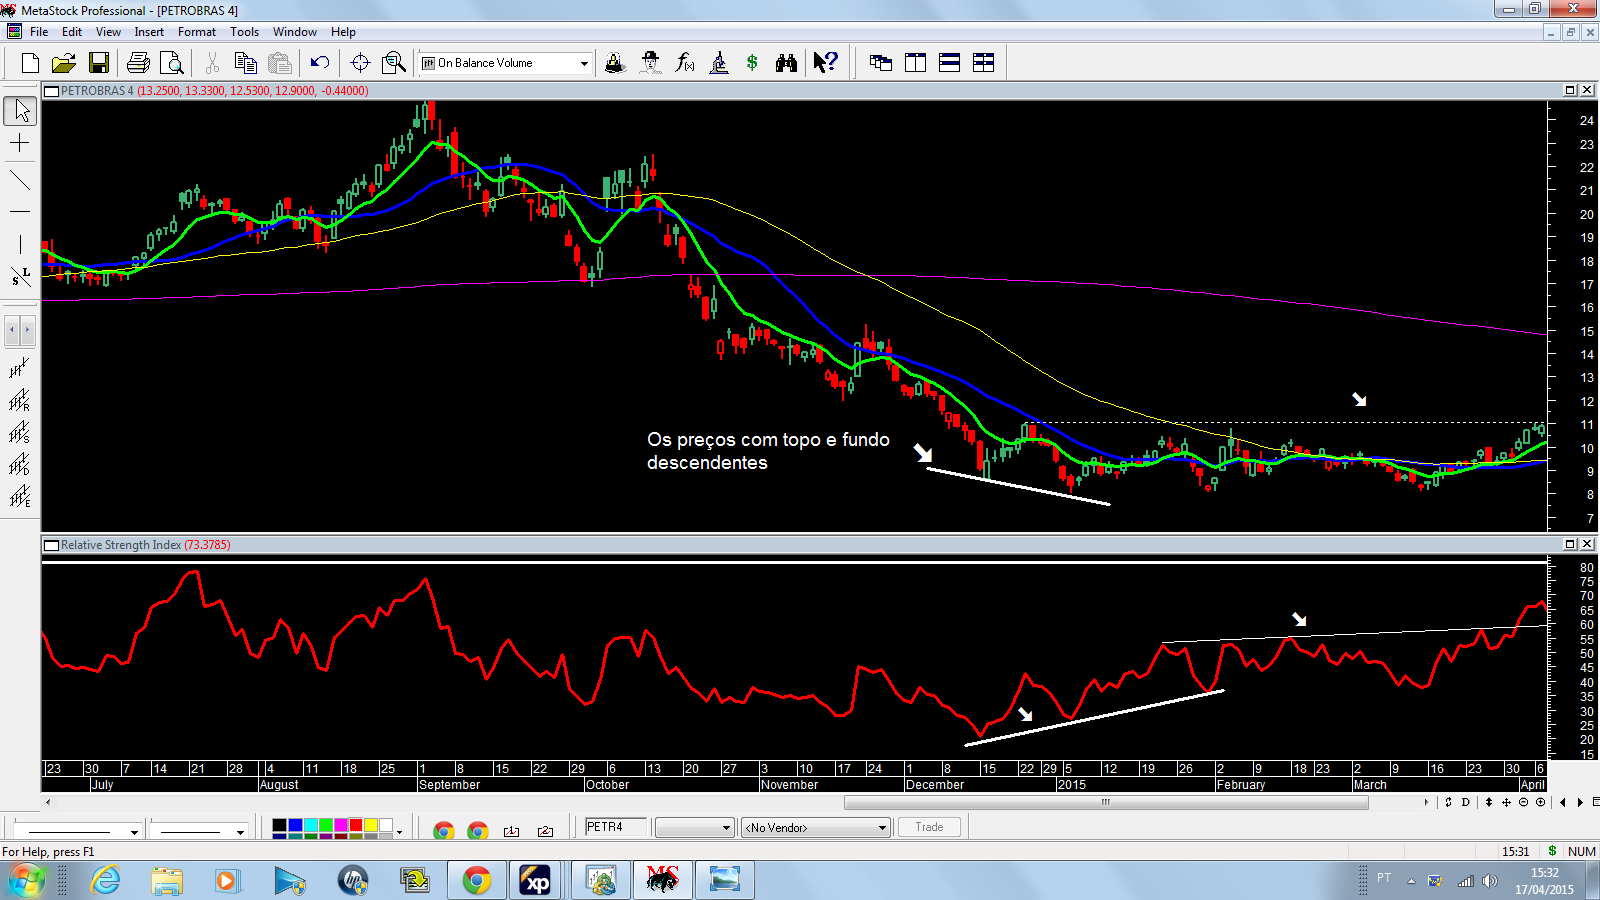Toggle the D periodicity button
The height and width of the screenshot is (900, 1600).
1466,802
